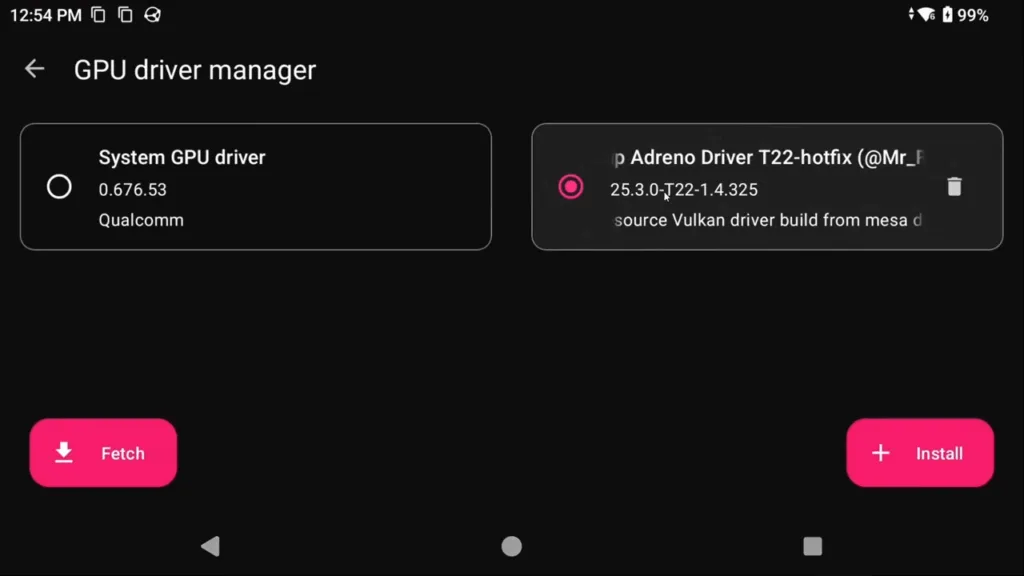
Task: Tap the download icon inside the Fetch button
Action: tap(63, 453)
